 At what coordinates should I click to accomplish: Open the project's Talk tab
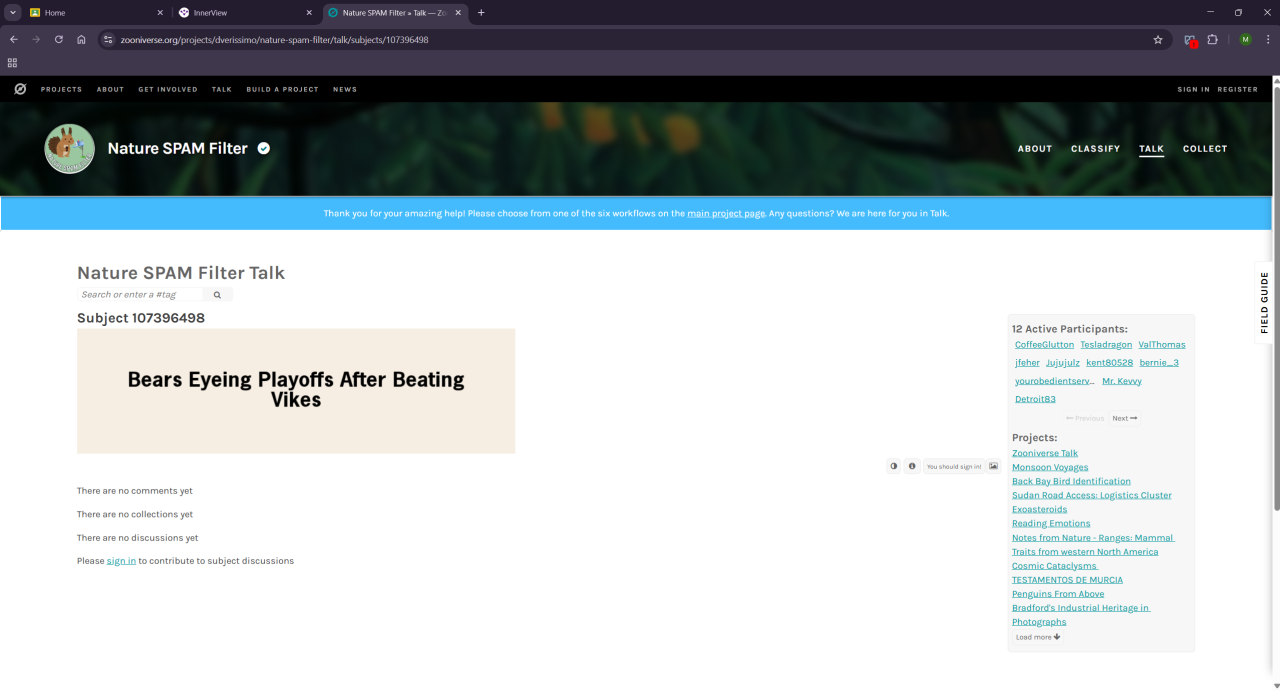[x=1152, y=149]
